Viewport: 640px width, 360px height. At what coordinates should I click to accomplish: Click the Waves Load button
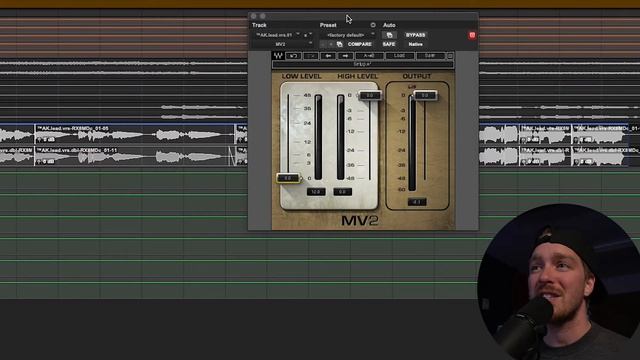pos(400,56)
